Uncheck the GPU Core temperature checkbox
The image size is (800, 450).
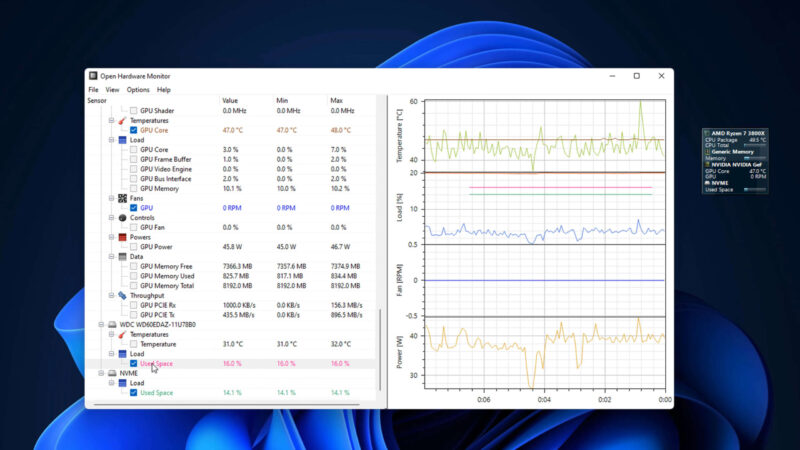(x=134, y=130)
